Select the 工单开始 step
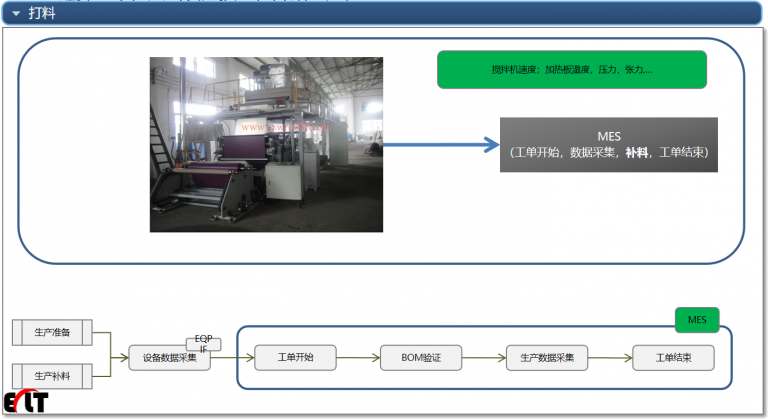This screenshot has height=419, width=768. (295, 357)
